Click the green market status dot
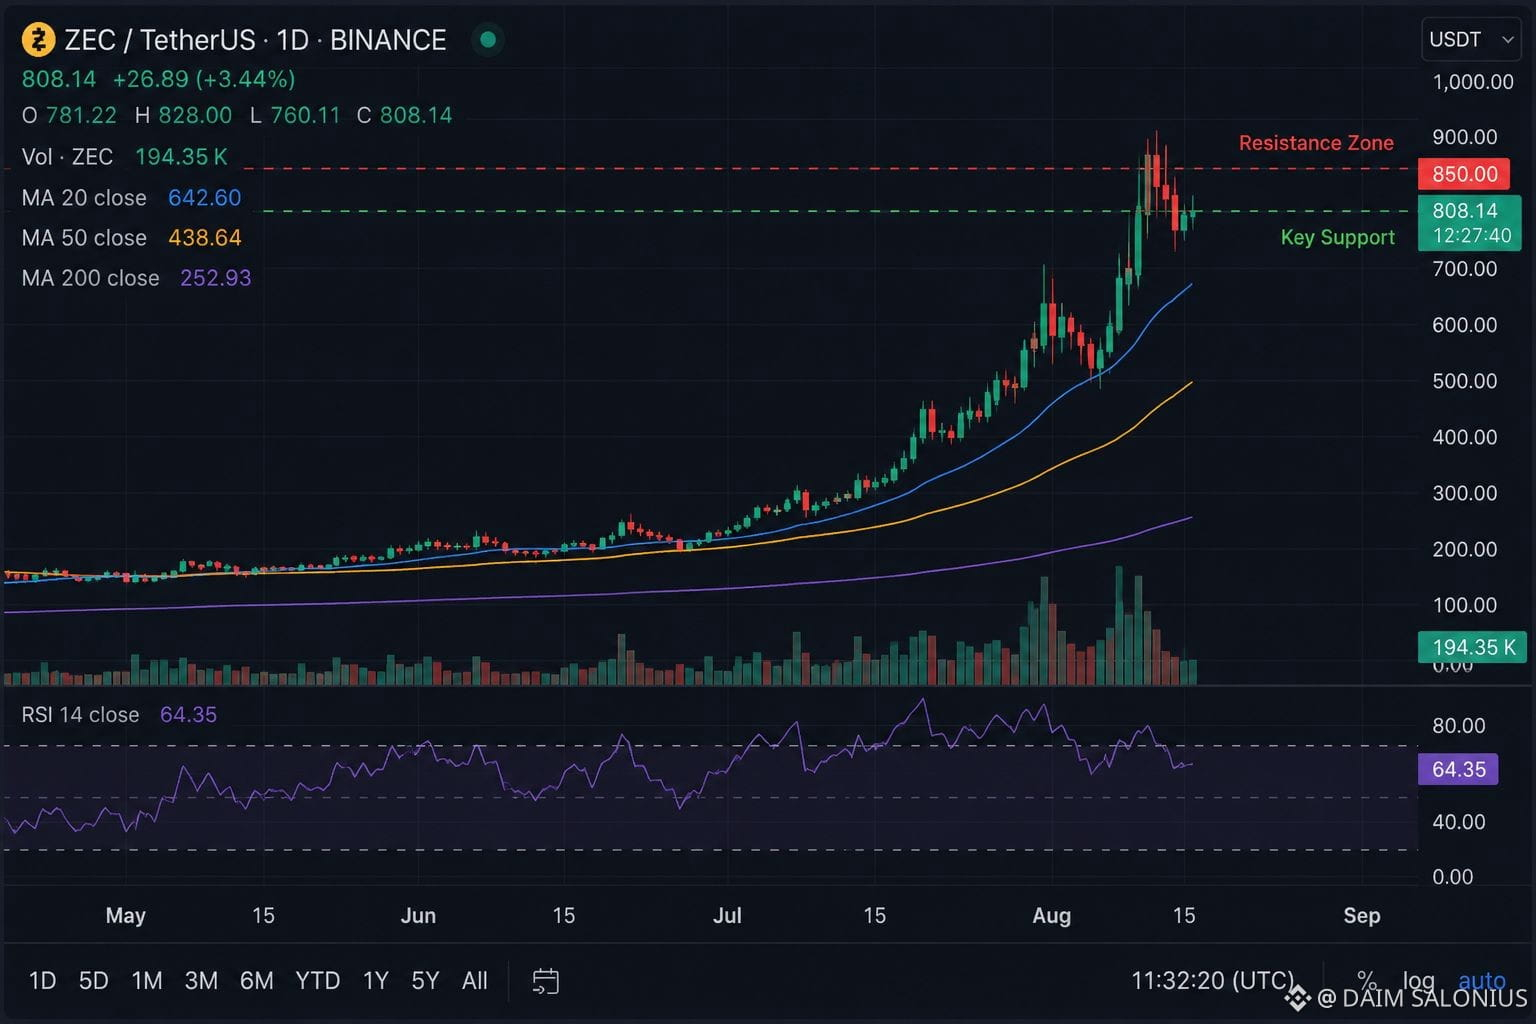The width and height of the screenshot is (1536, 1024). pyautogui.click(x=488, y=40)
